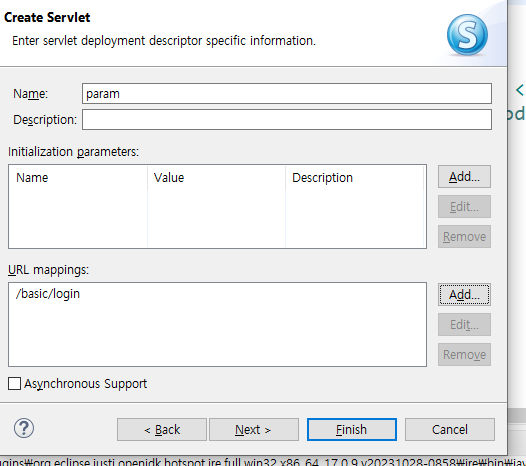The image size is (526, 466).
Task: Add a new initialization parameter
Action: tap(464, 176)
